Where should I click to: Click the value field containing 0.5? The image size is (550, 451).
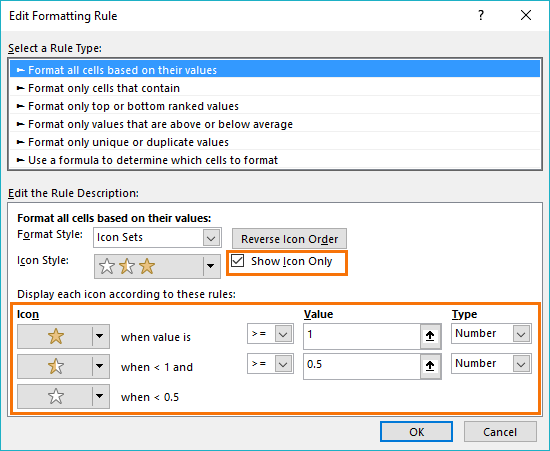[362, 366]
